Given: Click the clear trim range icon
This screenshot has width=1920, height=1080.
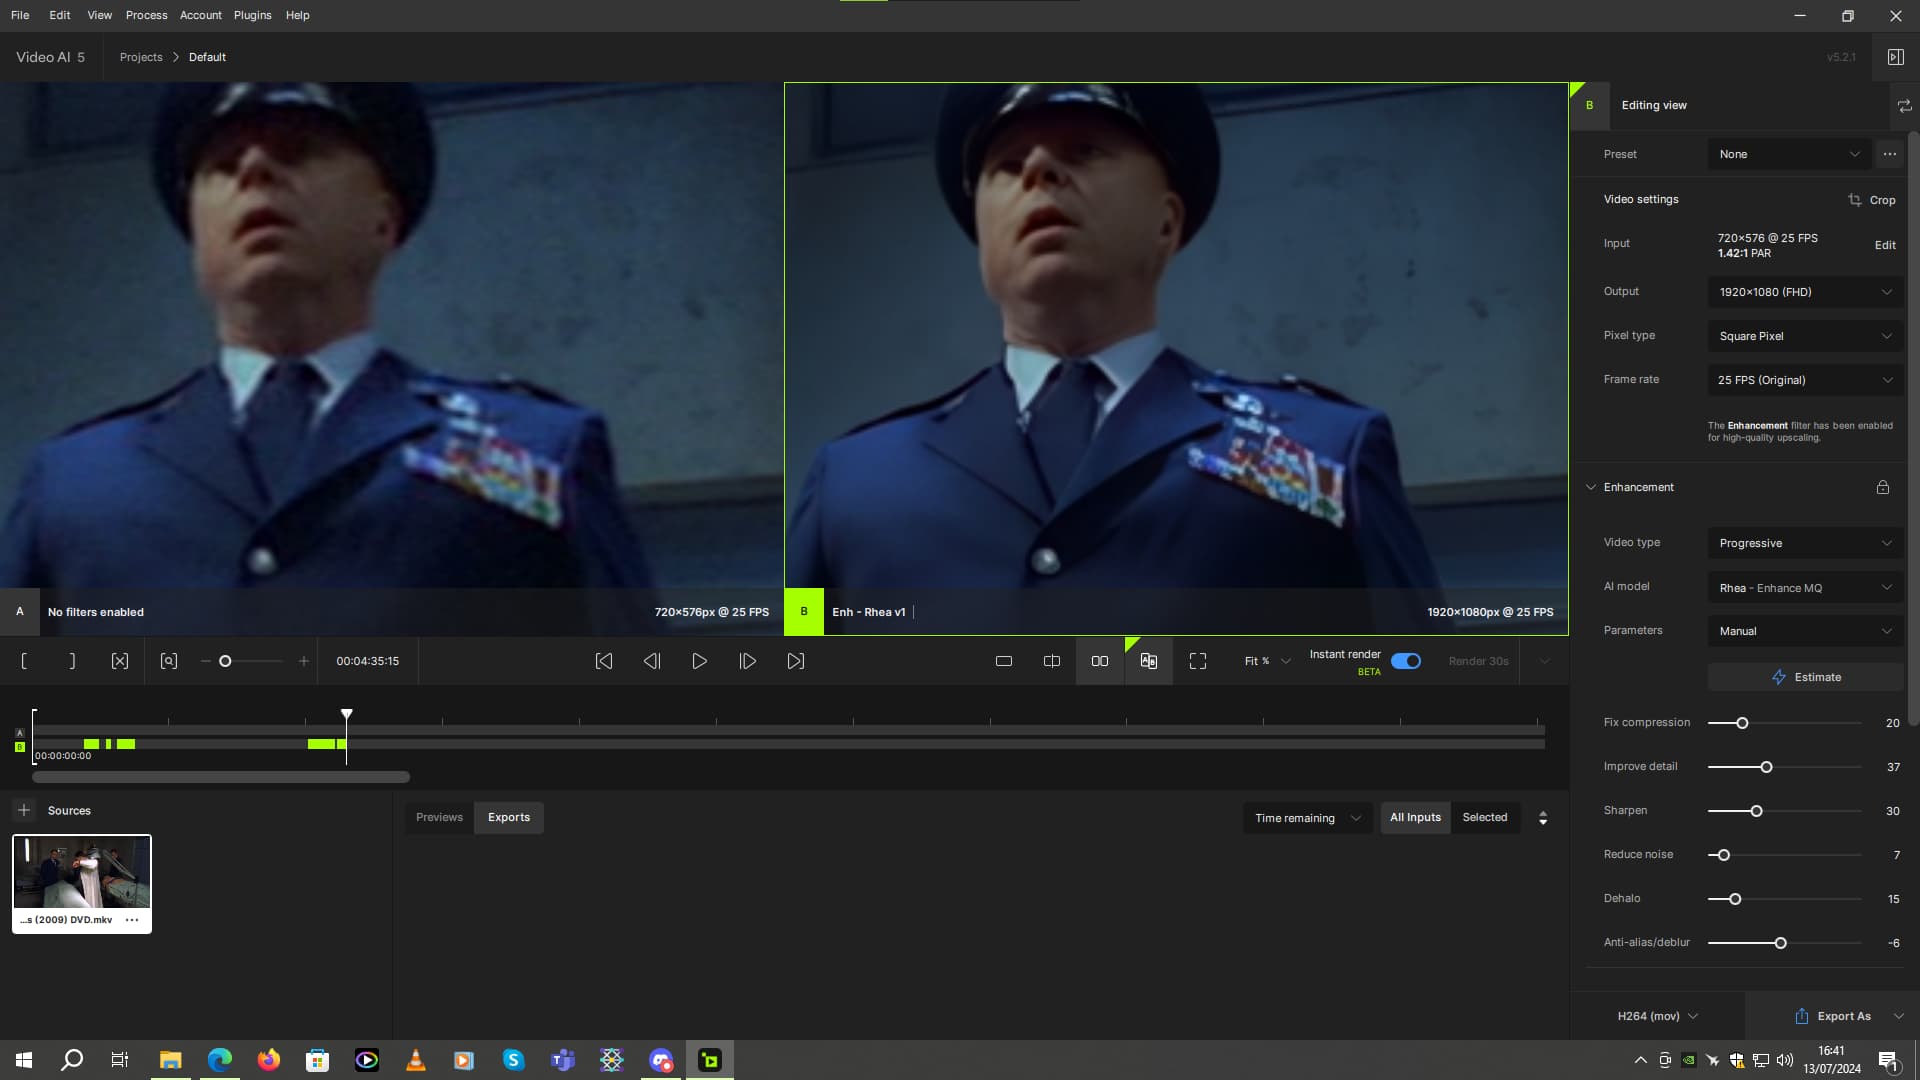Looking at the screenshot, I should [x=120, y=661].
